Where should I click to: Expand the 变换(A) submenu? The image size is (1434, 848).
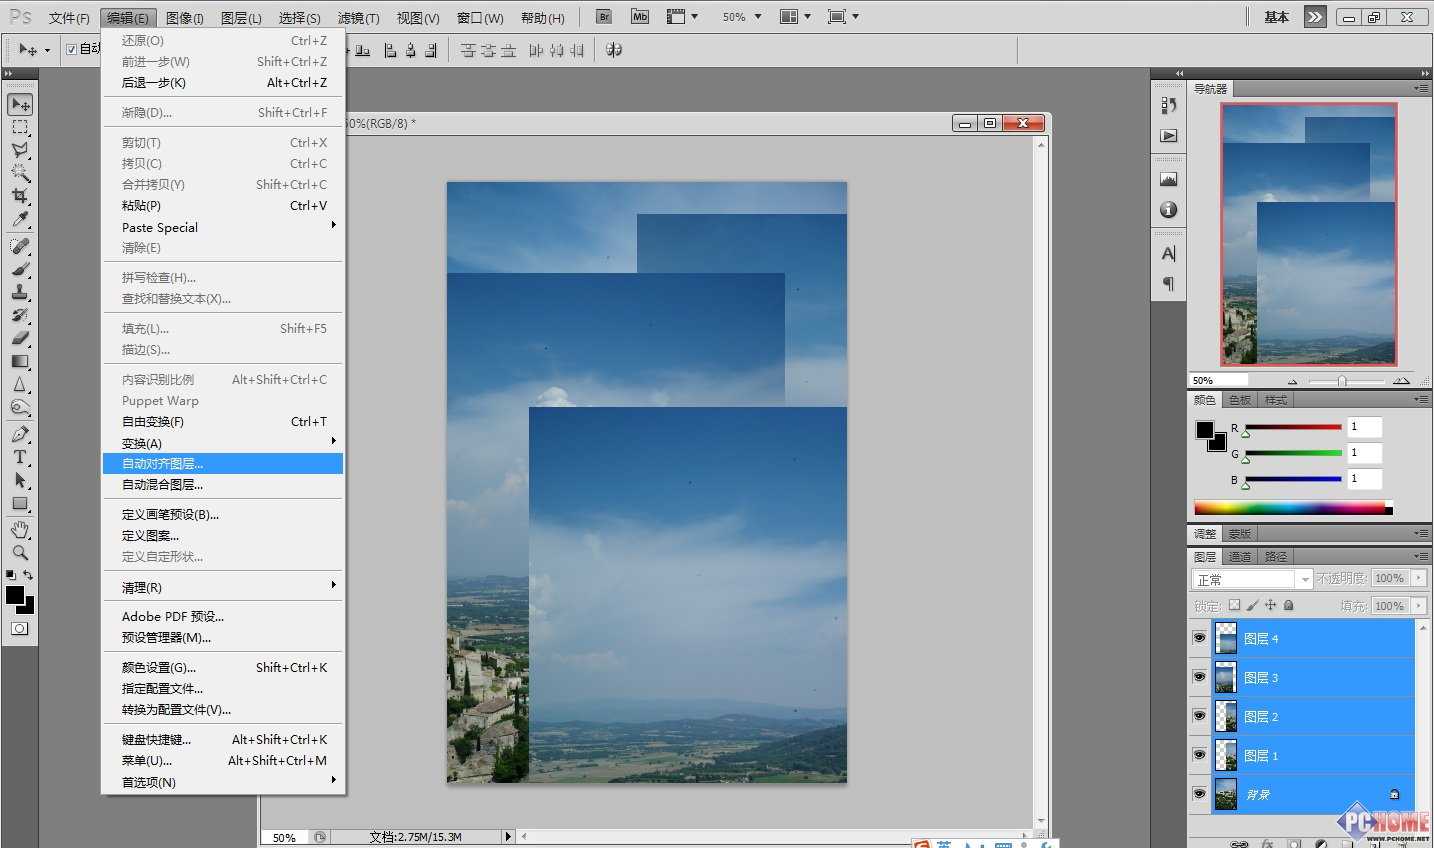coord(223,443)
